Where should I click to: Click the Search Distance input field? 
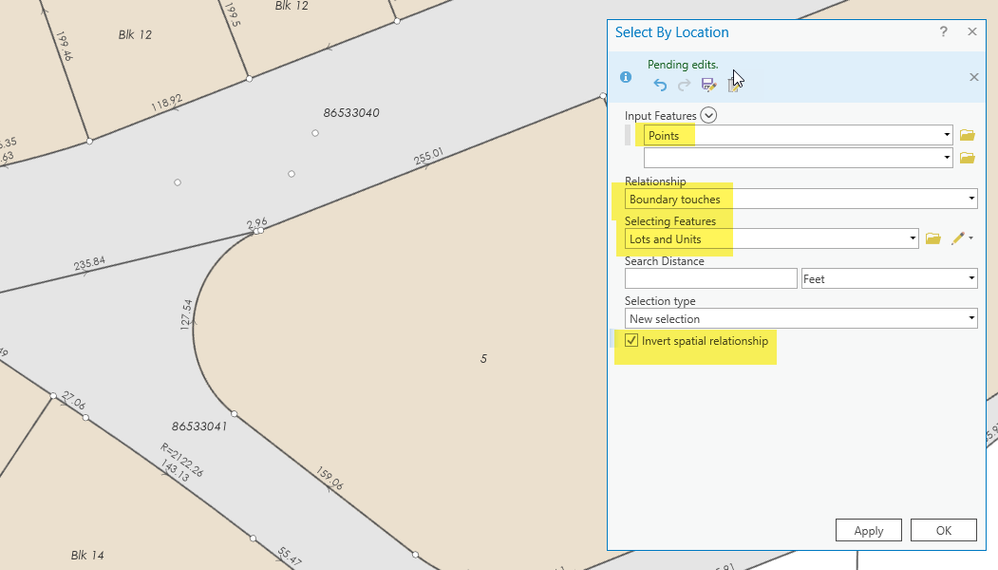[710, 279]
